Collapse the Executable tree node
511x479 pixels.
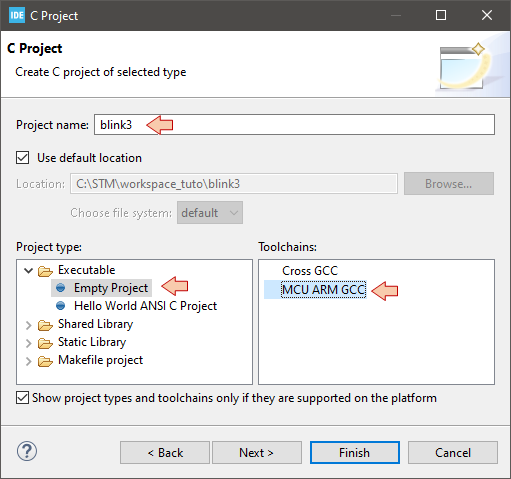(29, 270)
